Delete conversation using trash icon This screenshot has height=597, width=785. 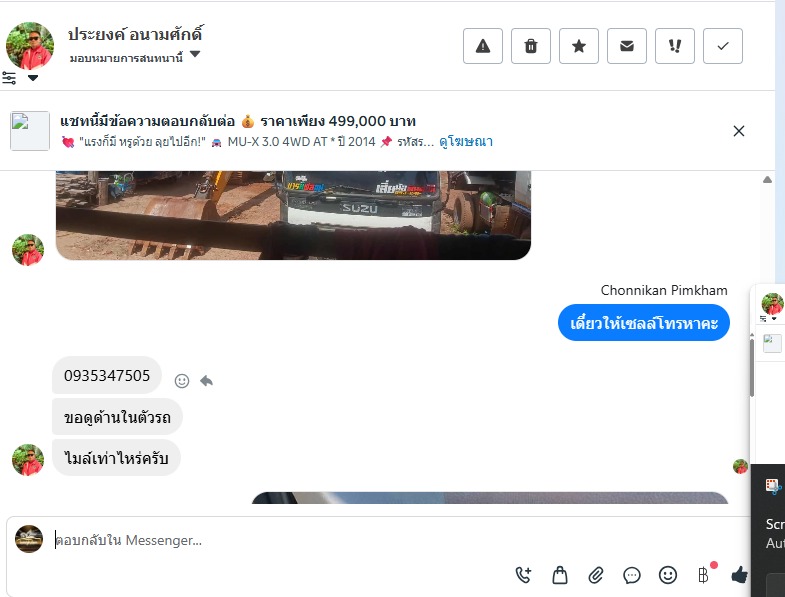[x=531, y=46]
